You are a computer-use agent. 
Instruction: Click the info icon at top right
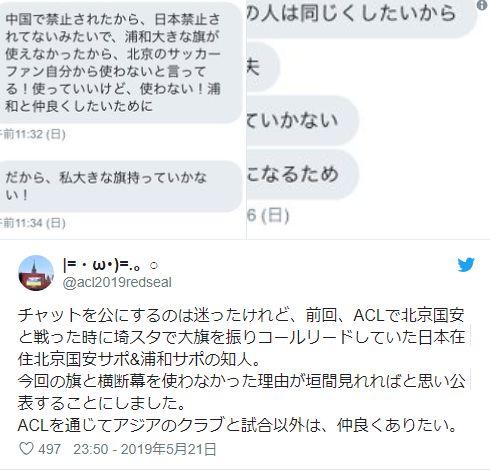(482, 5)
